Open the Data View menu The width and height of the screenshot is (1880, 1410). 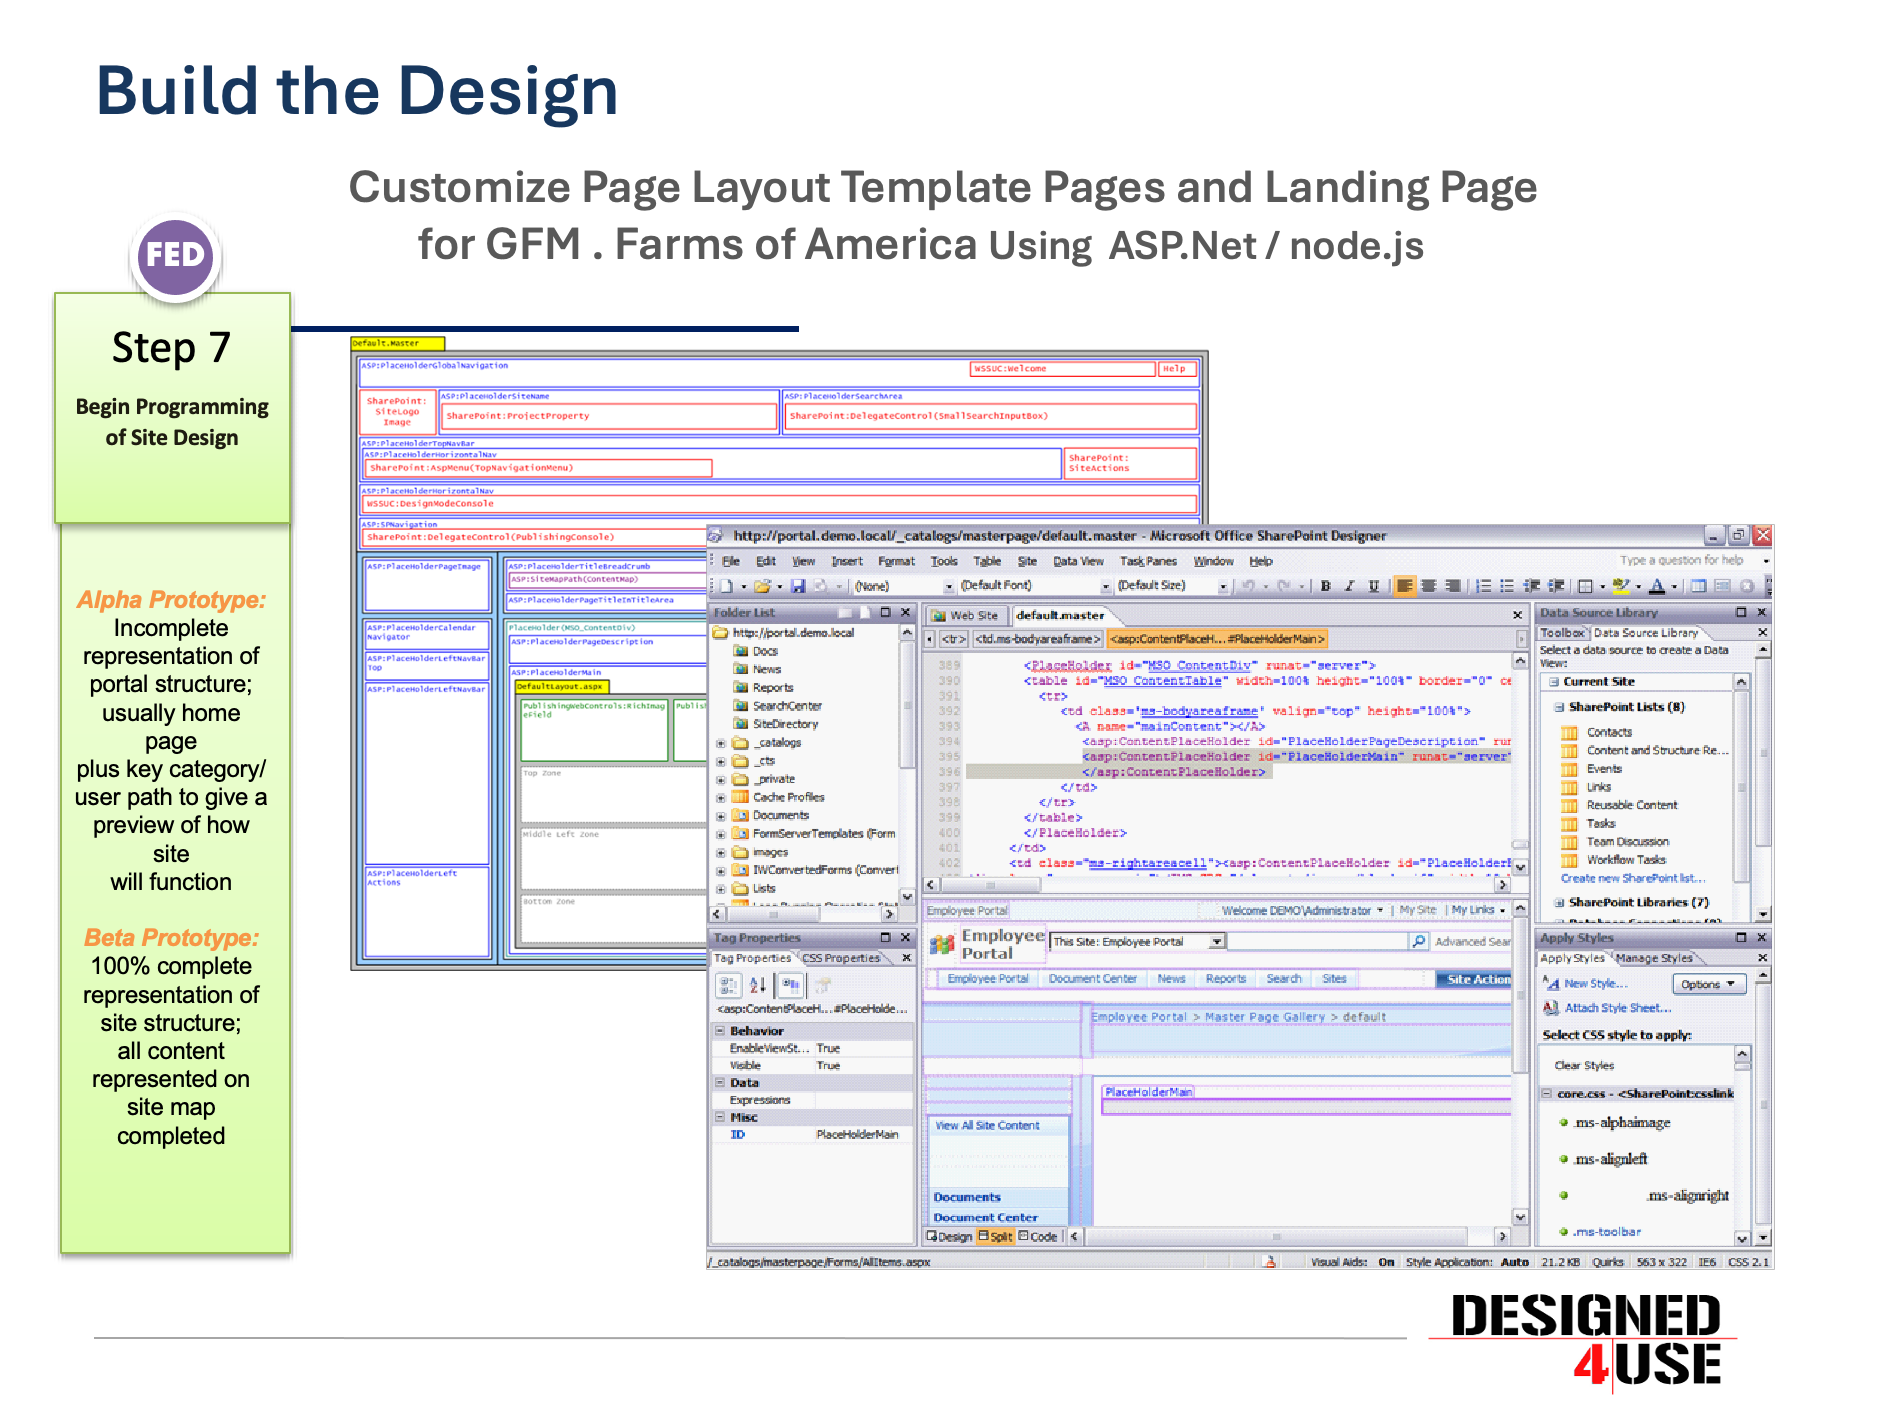coord(1078,562)
